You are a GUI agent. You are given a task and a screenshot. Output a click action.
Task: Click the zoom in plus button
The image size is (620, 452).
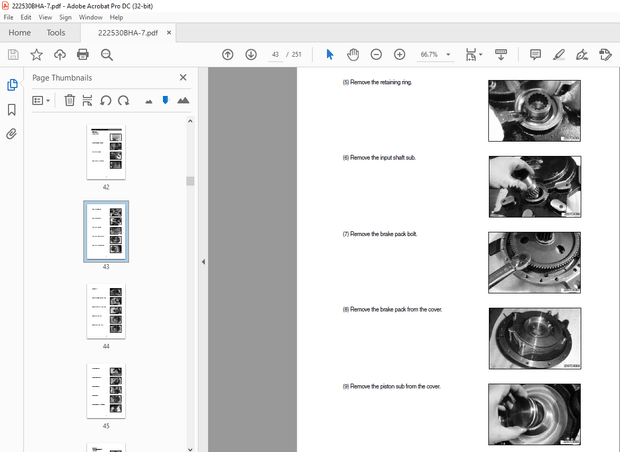(x=399, y=54)
